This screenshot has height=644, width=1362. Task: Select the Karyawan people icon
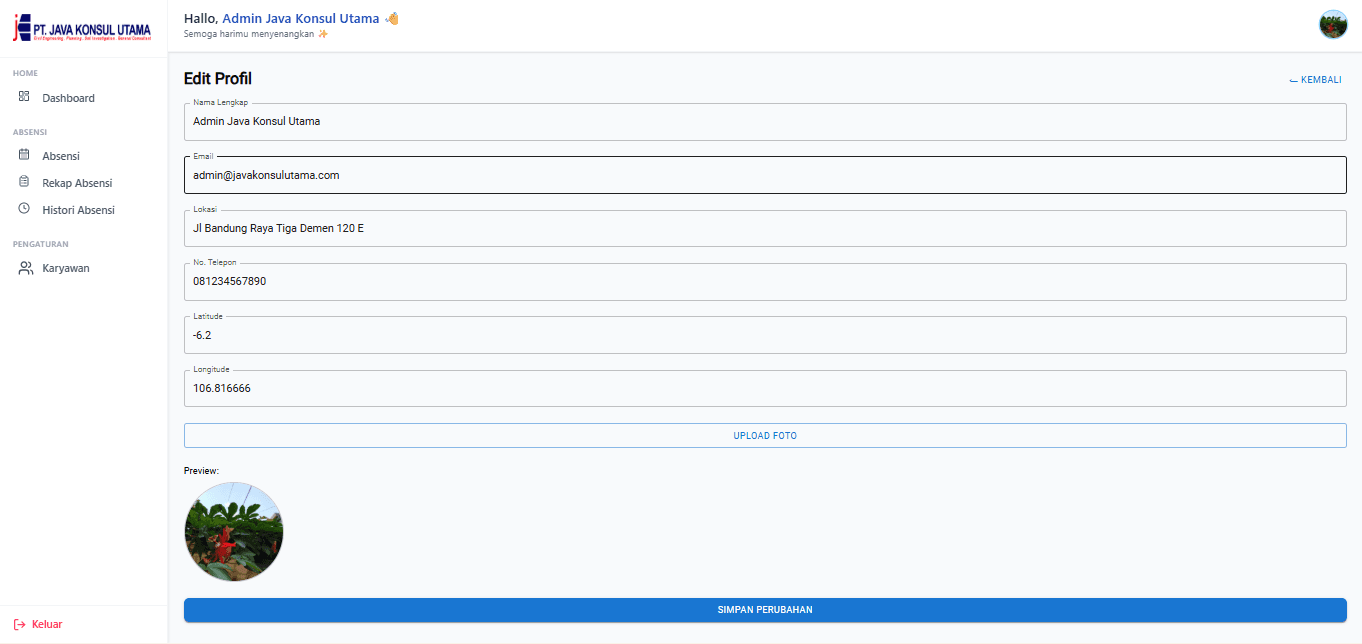[23, 267]
